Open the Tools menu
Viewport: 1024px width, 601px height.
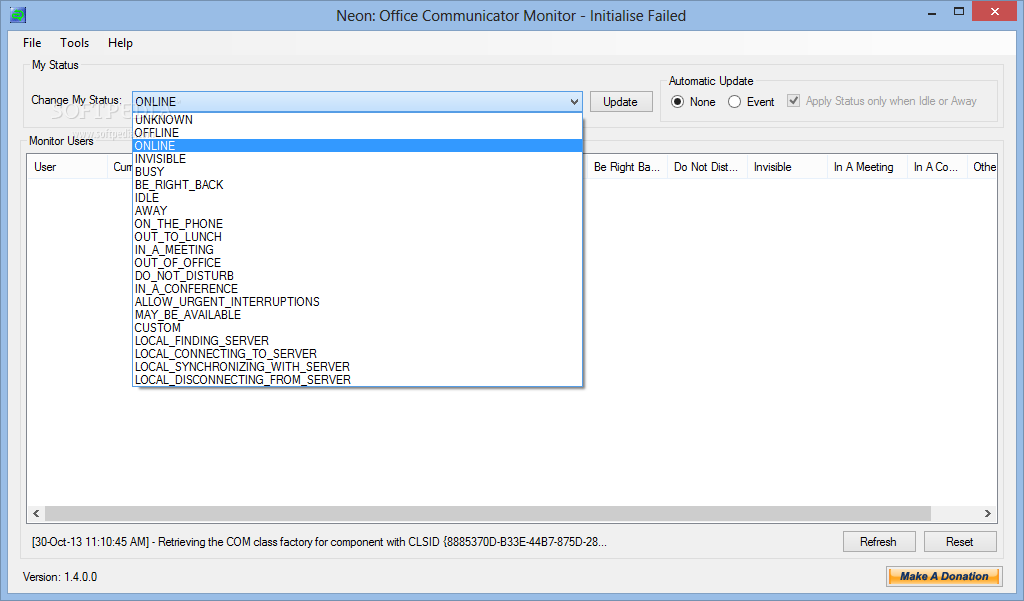(x=74, y=43)
